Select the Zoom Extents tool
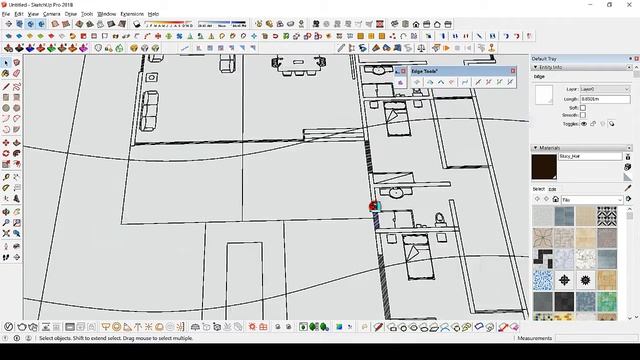 tap(6, 233)
